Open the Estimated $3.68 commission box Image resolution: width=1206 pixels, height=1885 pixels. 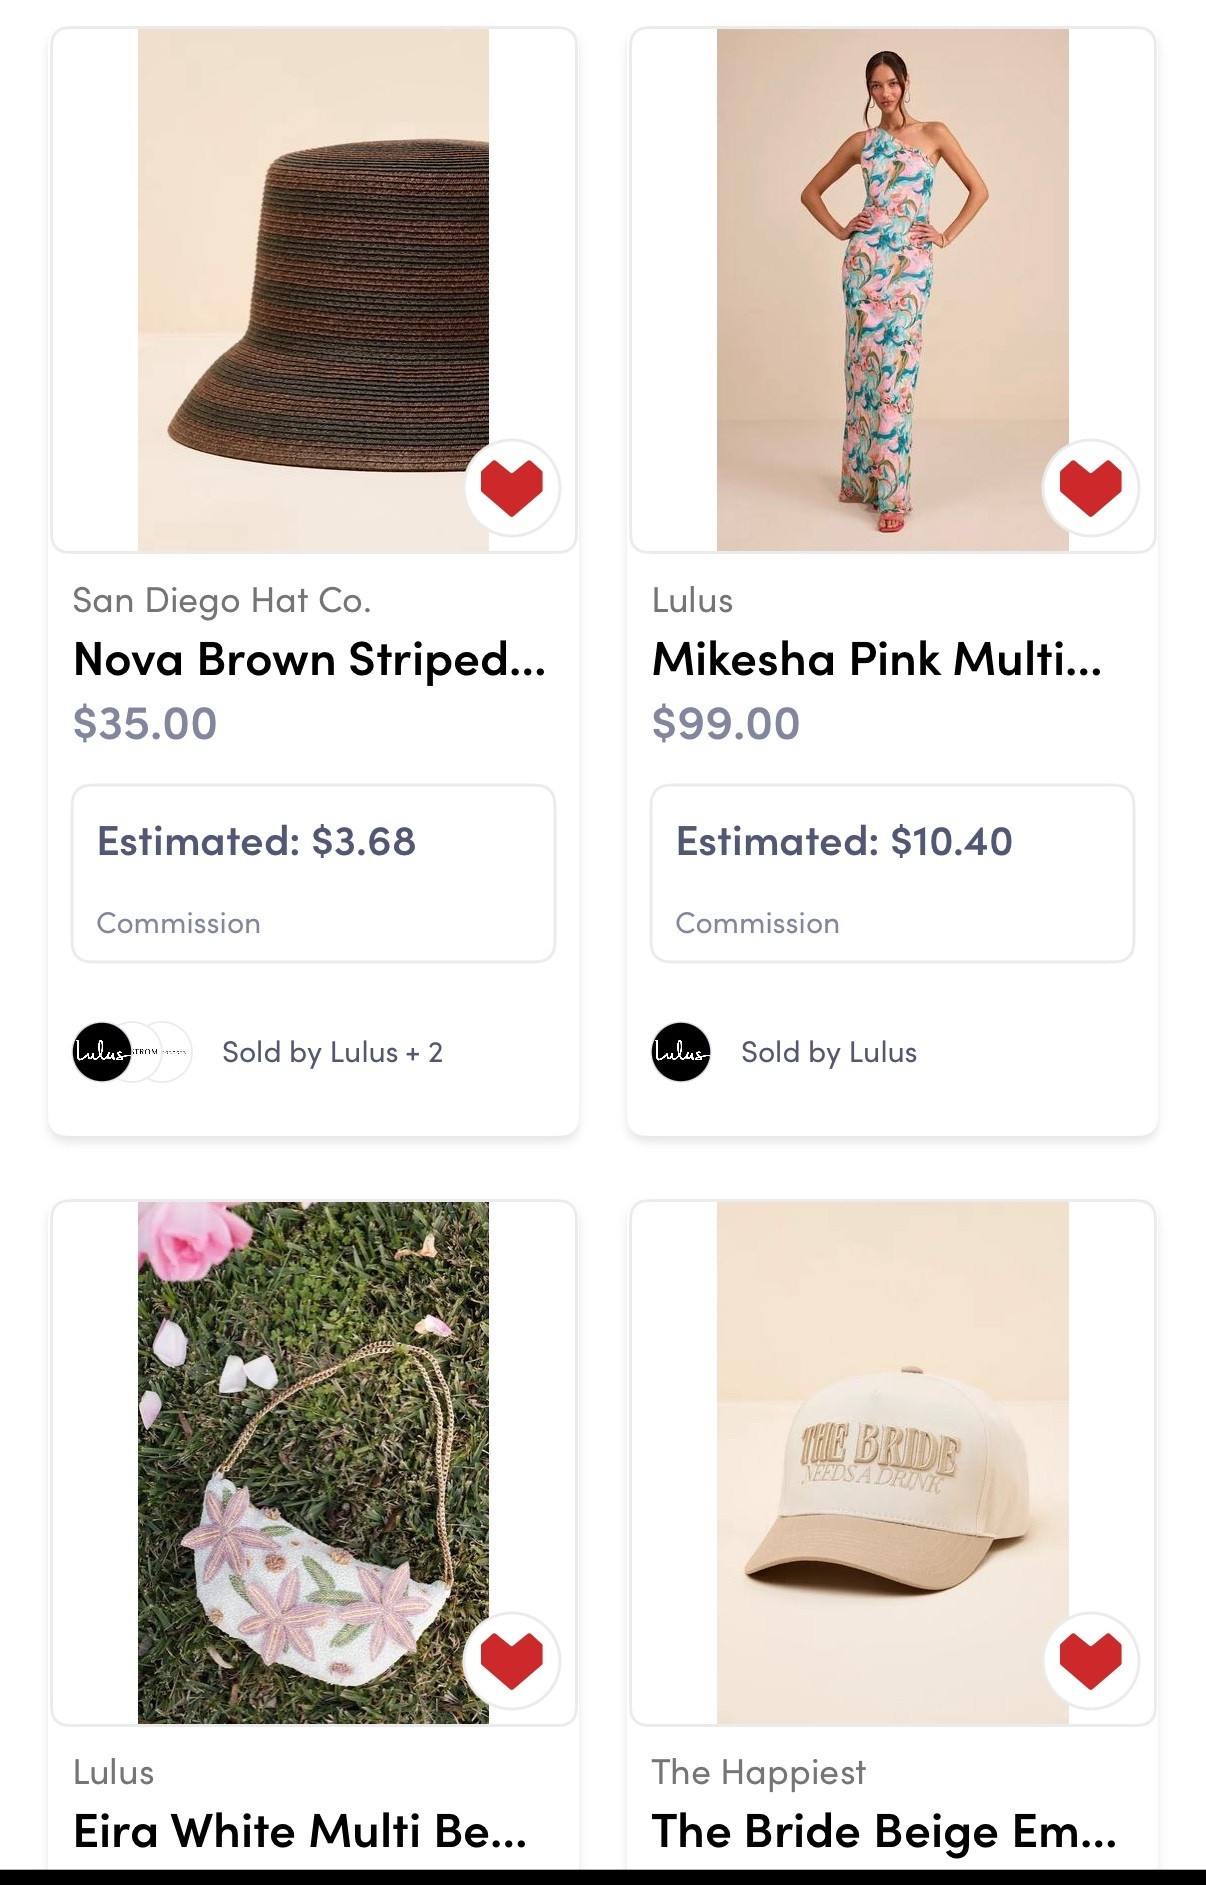tap(313, 874)
